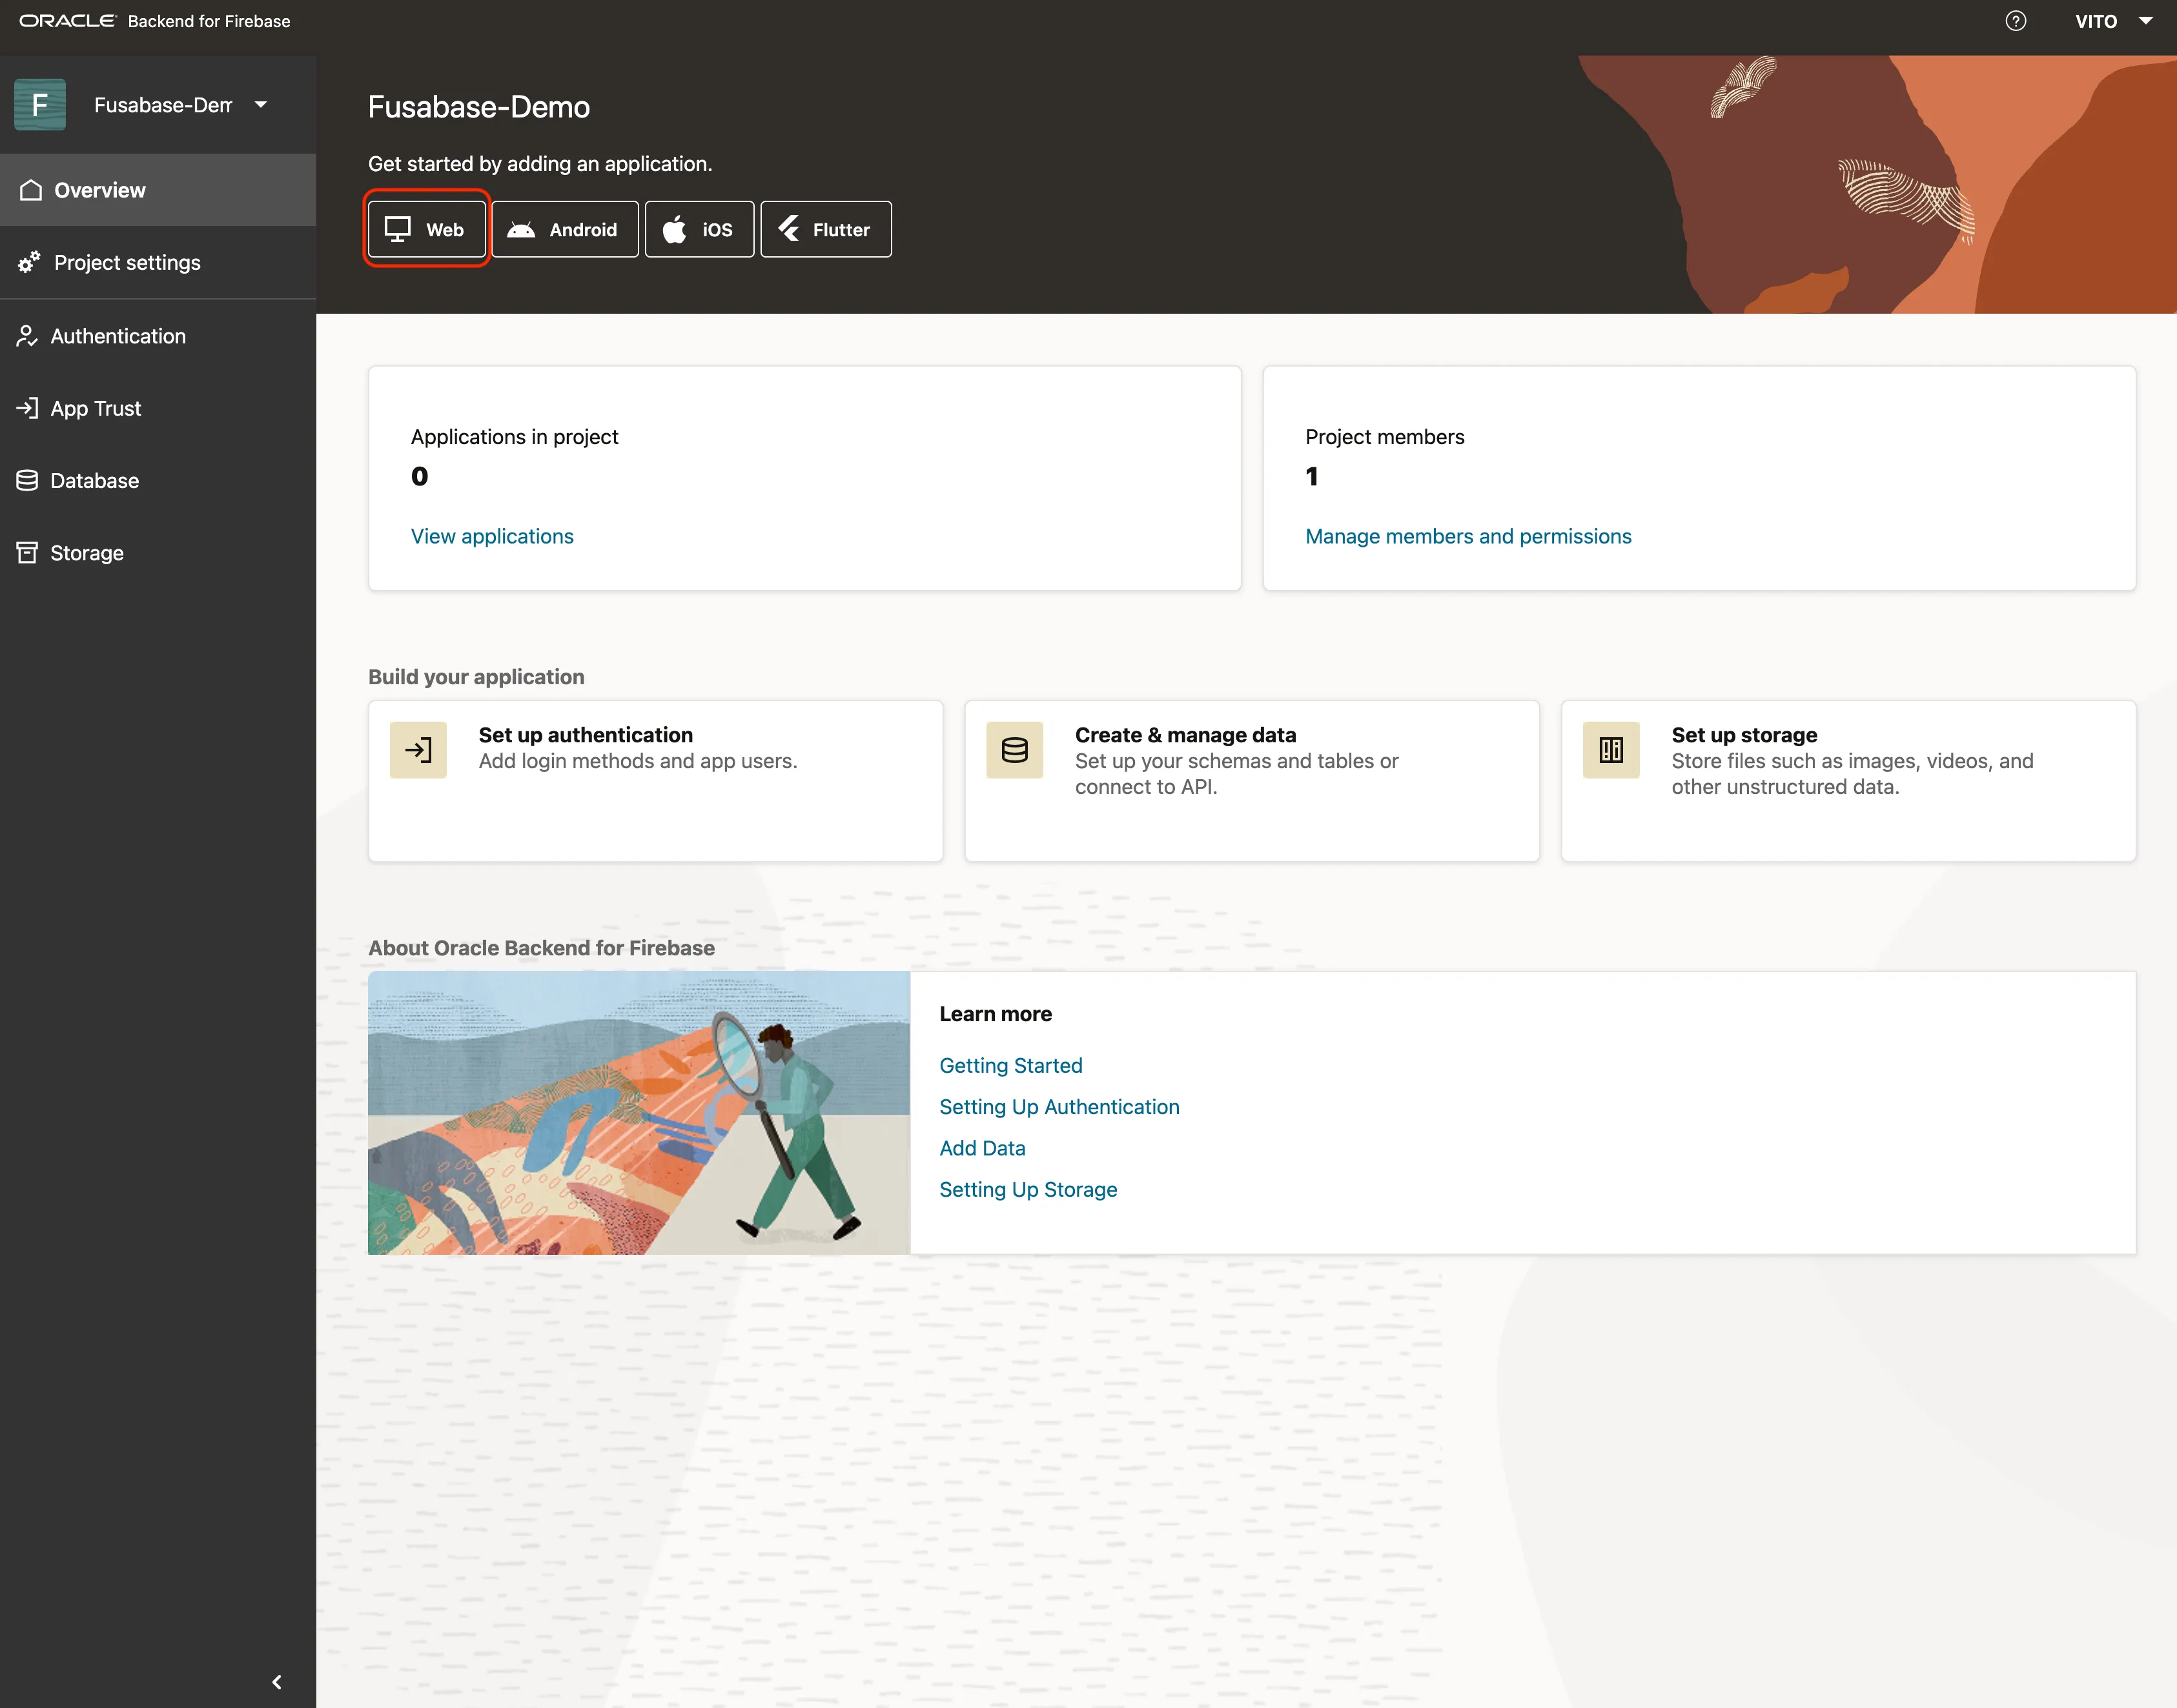Screen dimensions: 2177x1708
Task: Open the Setting Up Storage link
Action: coord(1029,1189)
